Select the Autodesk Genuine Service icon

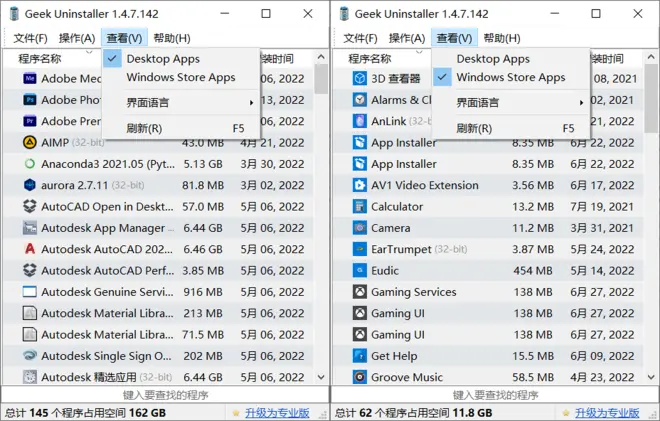point(29,292)
